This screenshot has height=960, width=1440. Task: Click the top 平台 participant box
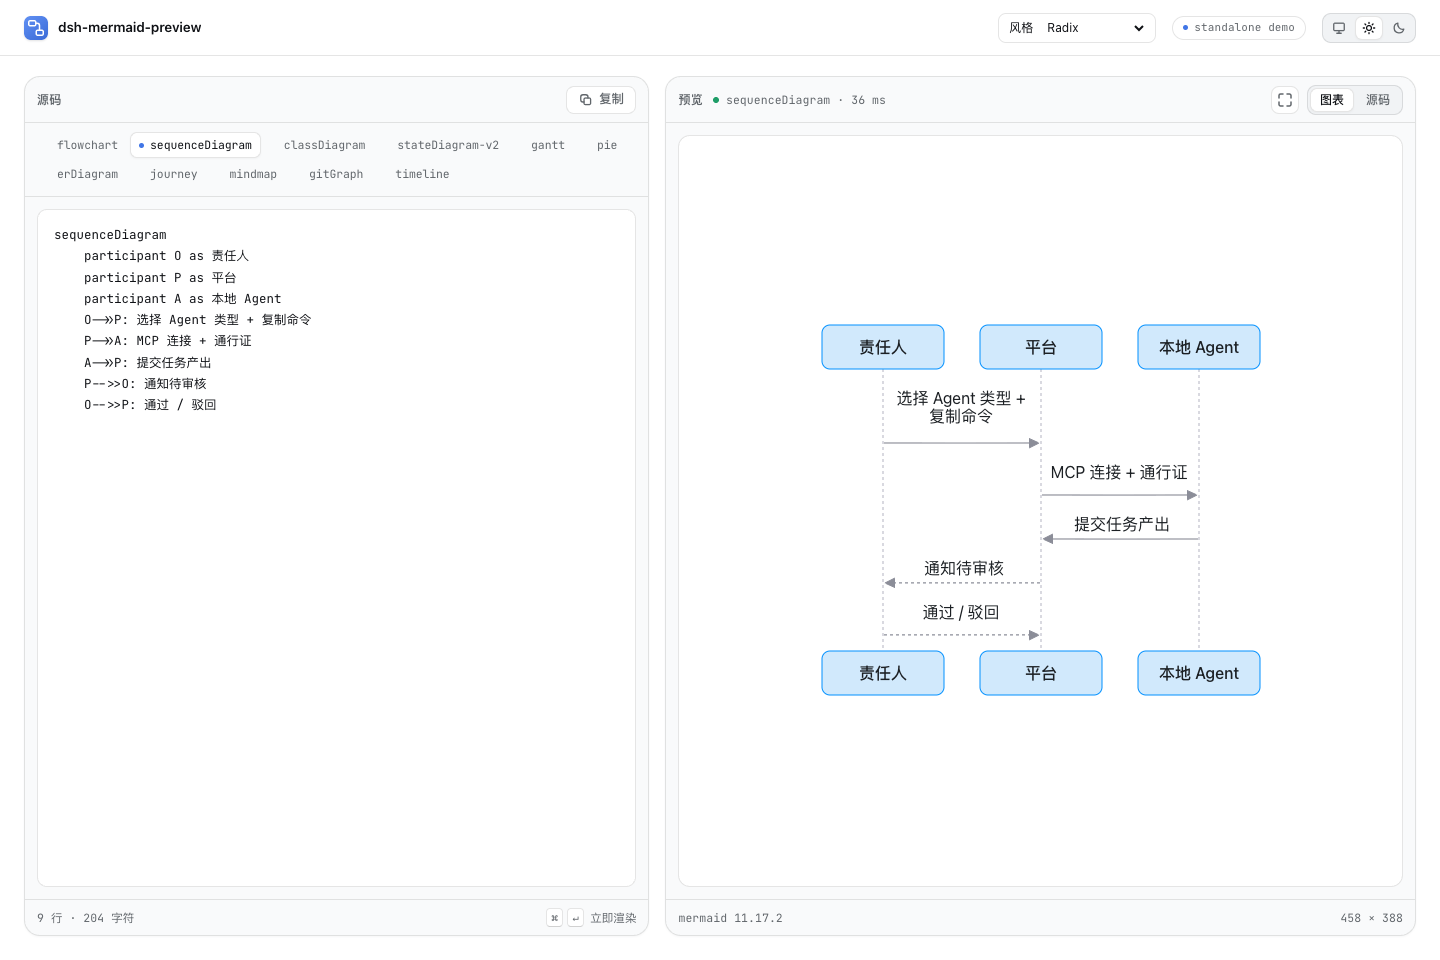(1041, 347)
